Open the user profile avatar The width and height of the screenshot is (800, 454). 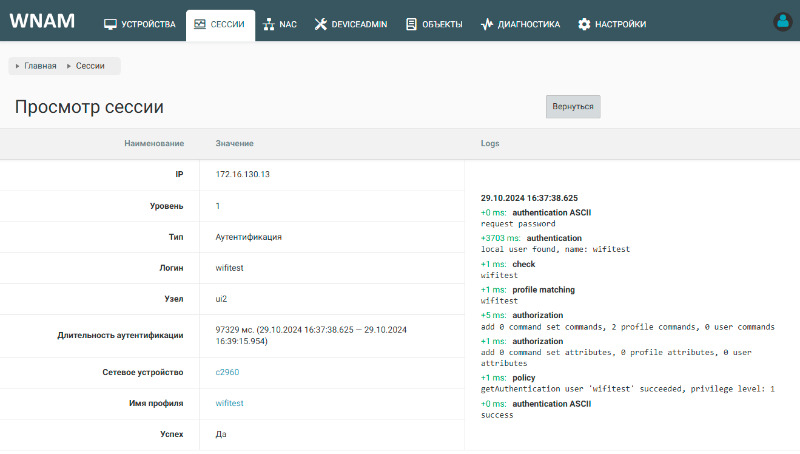[783, 21]
